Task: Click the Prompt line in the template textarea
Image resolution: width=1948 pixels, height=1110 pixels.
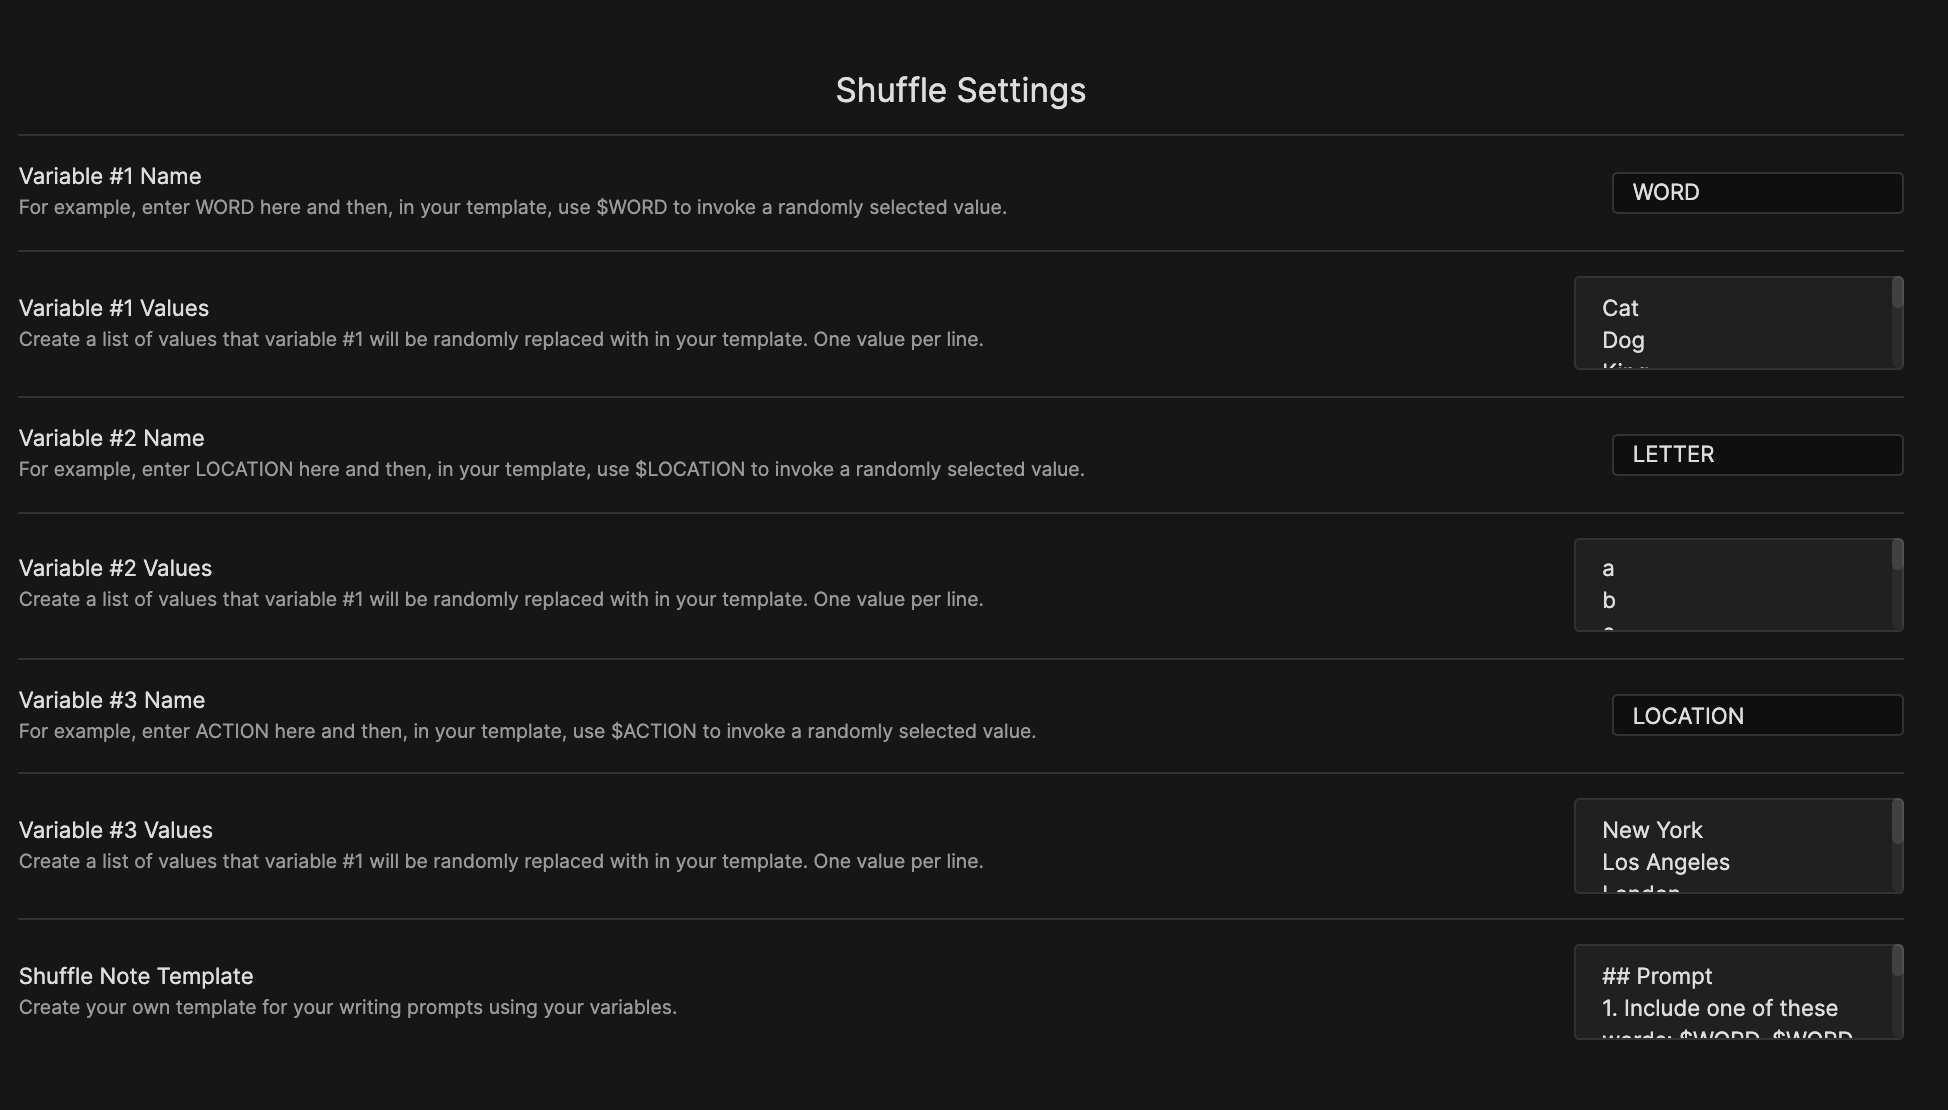Action: coord(1658,976)
